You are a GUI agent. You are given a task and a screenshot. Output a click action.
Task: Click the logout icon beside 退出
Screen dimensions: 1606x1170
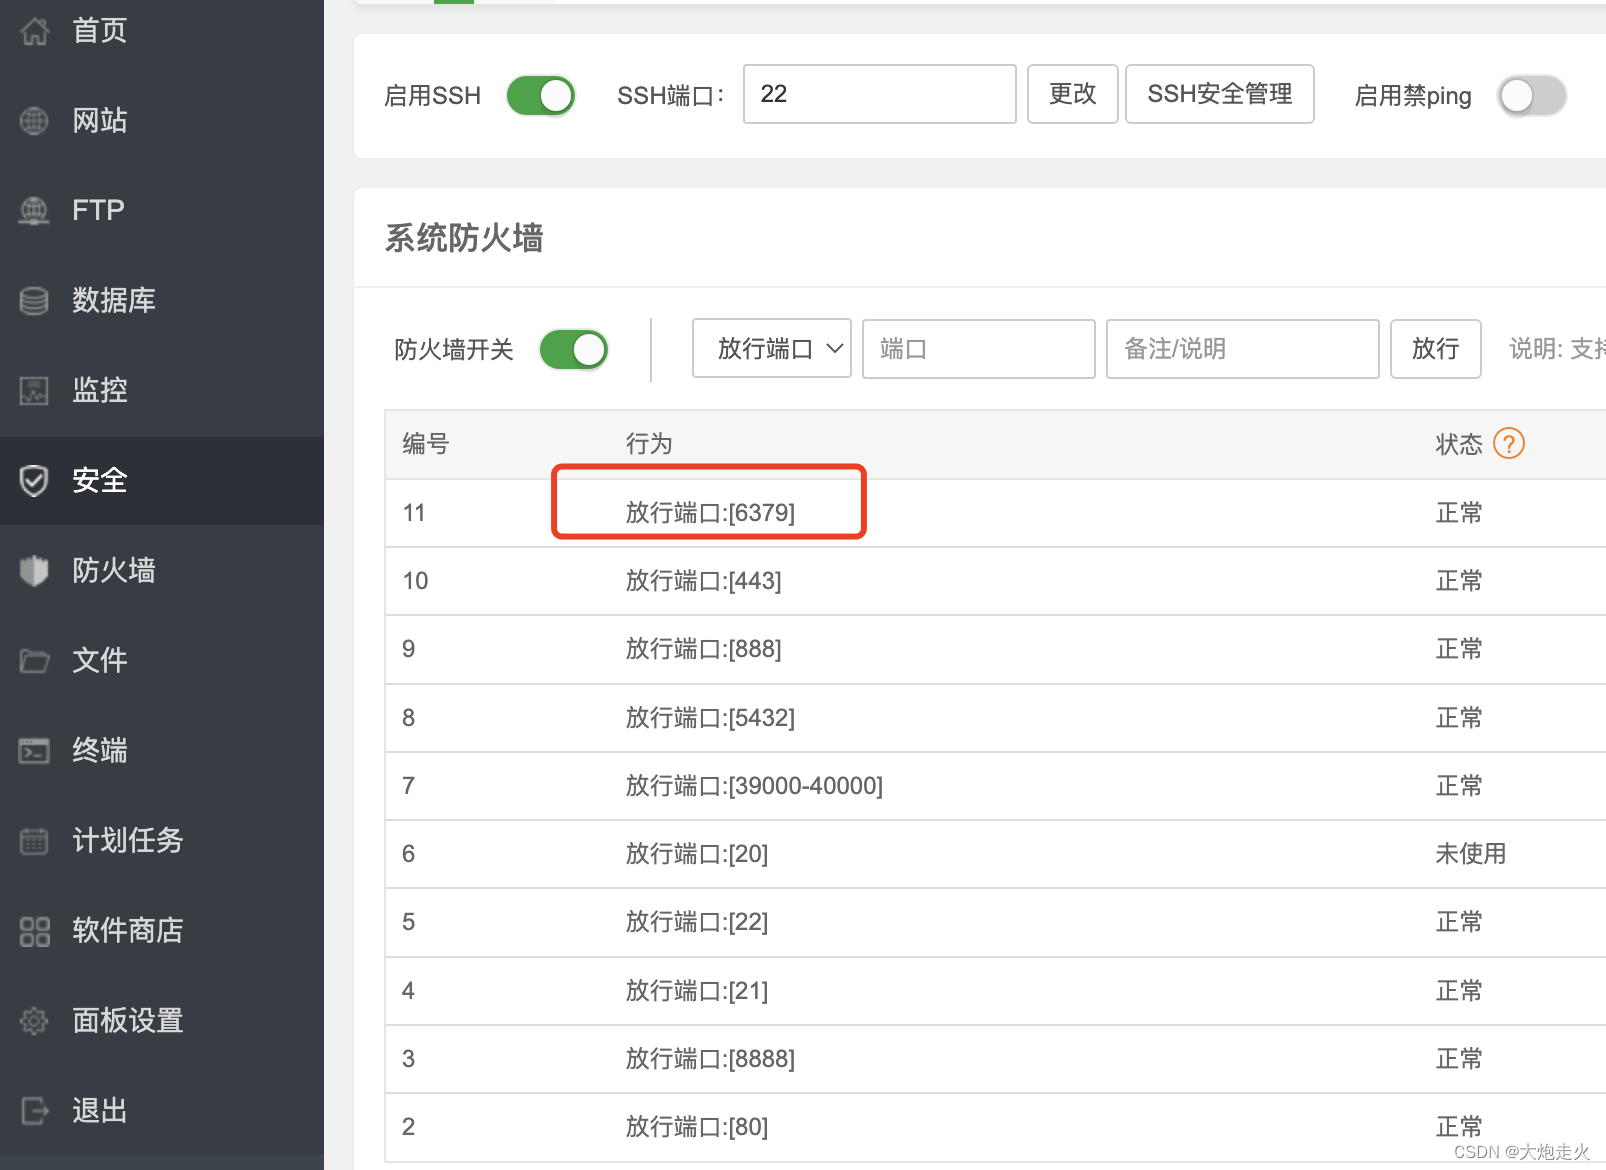coord(34,1111)
